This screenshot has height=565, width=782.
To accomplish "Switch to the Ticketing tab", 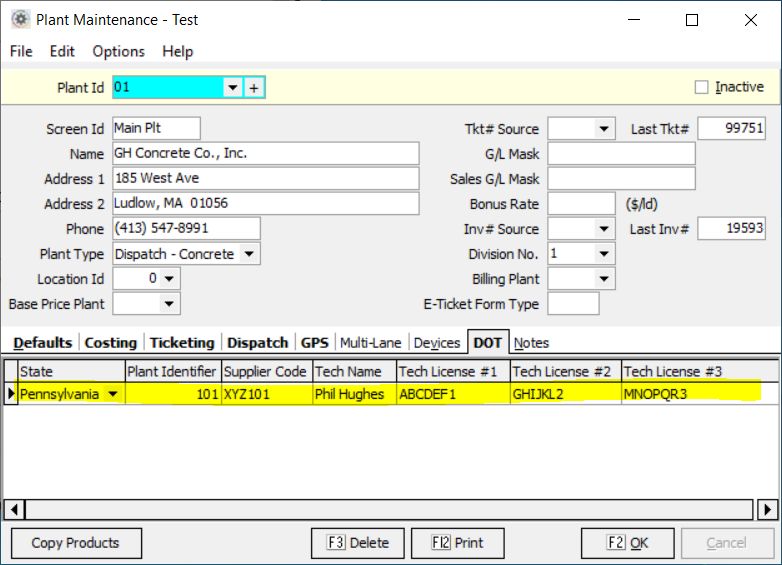I will pos(182,343).
